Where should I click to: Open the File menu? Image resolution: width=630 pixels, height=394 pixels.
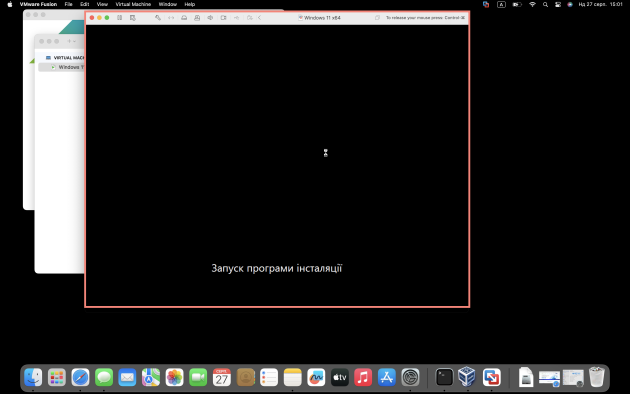click(x=68, y=4)
